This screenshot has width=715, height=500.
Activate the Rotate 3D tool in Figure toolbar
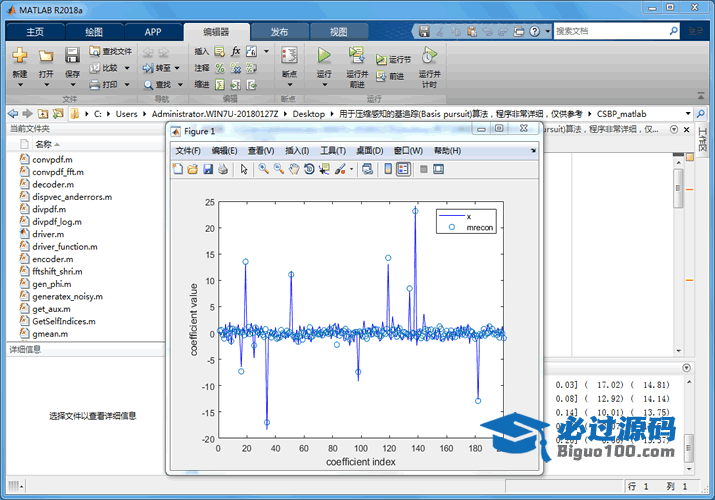(309, 169)
